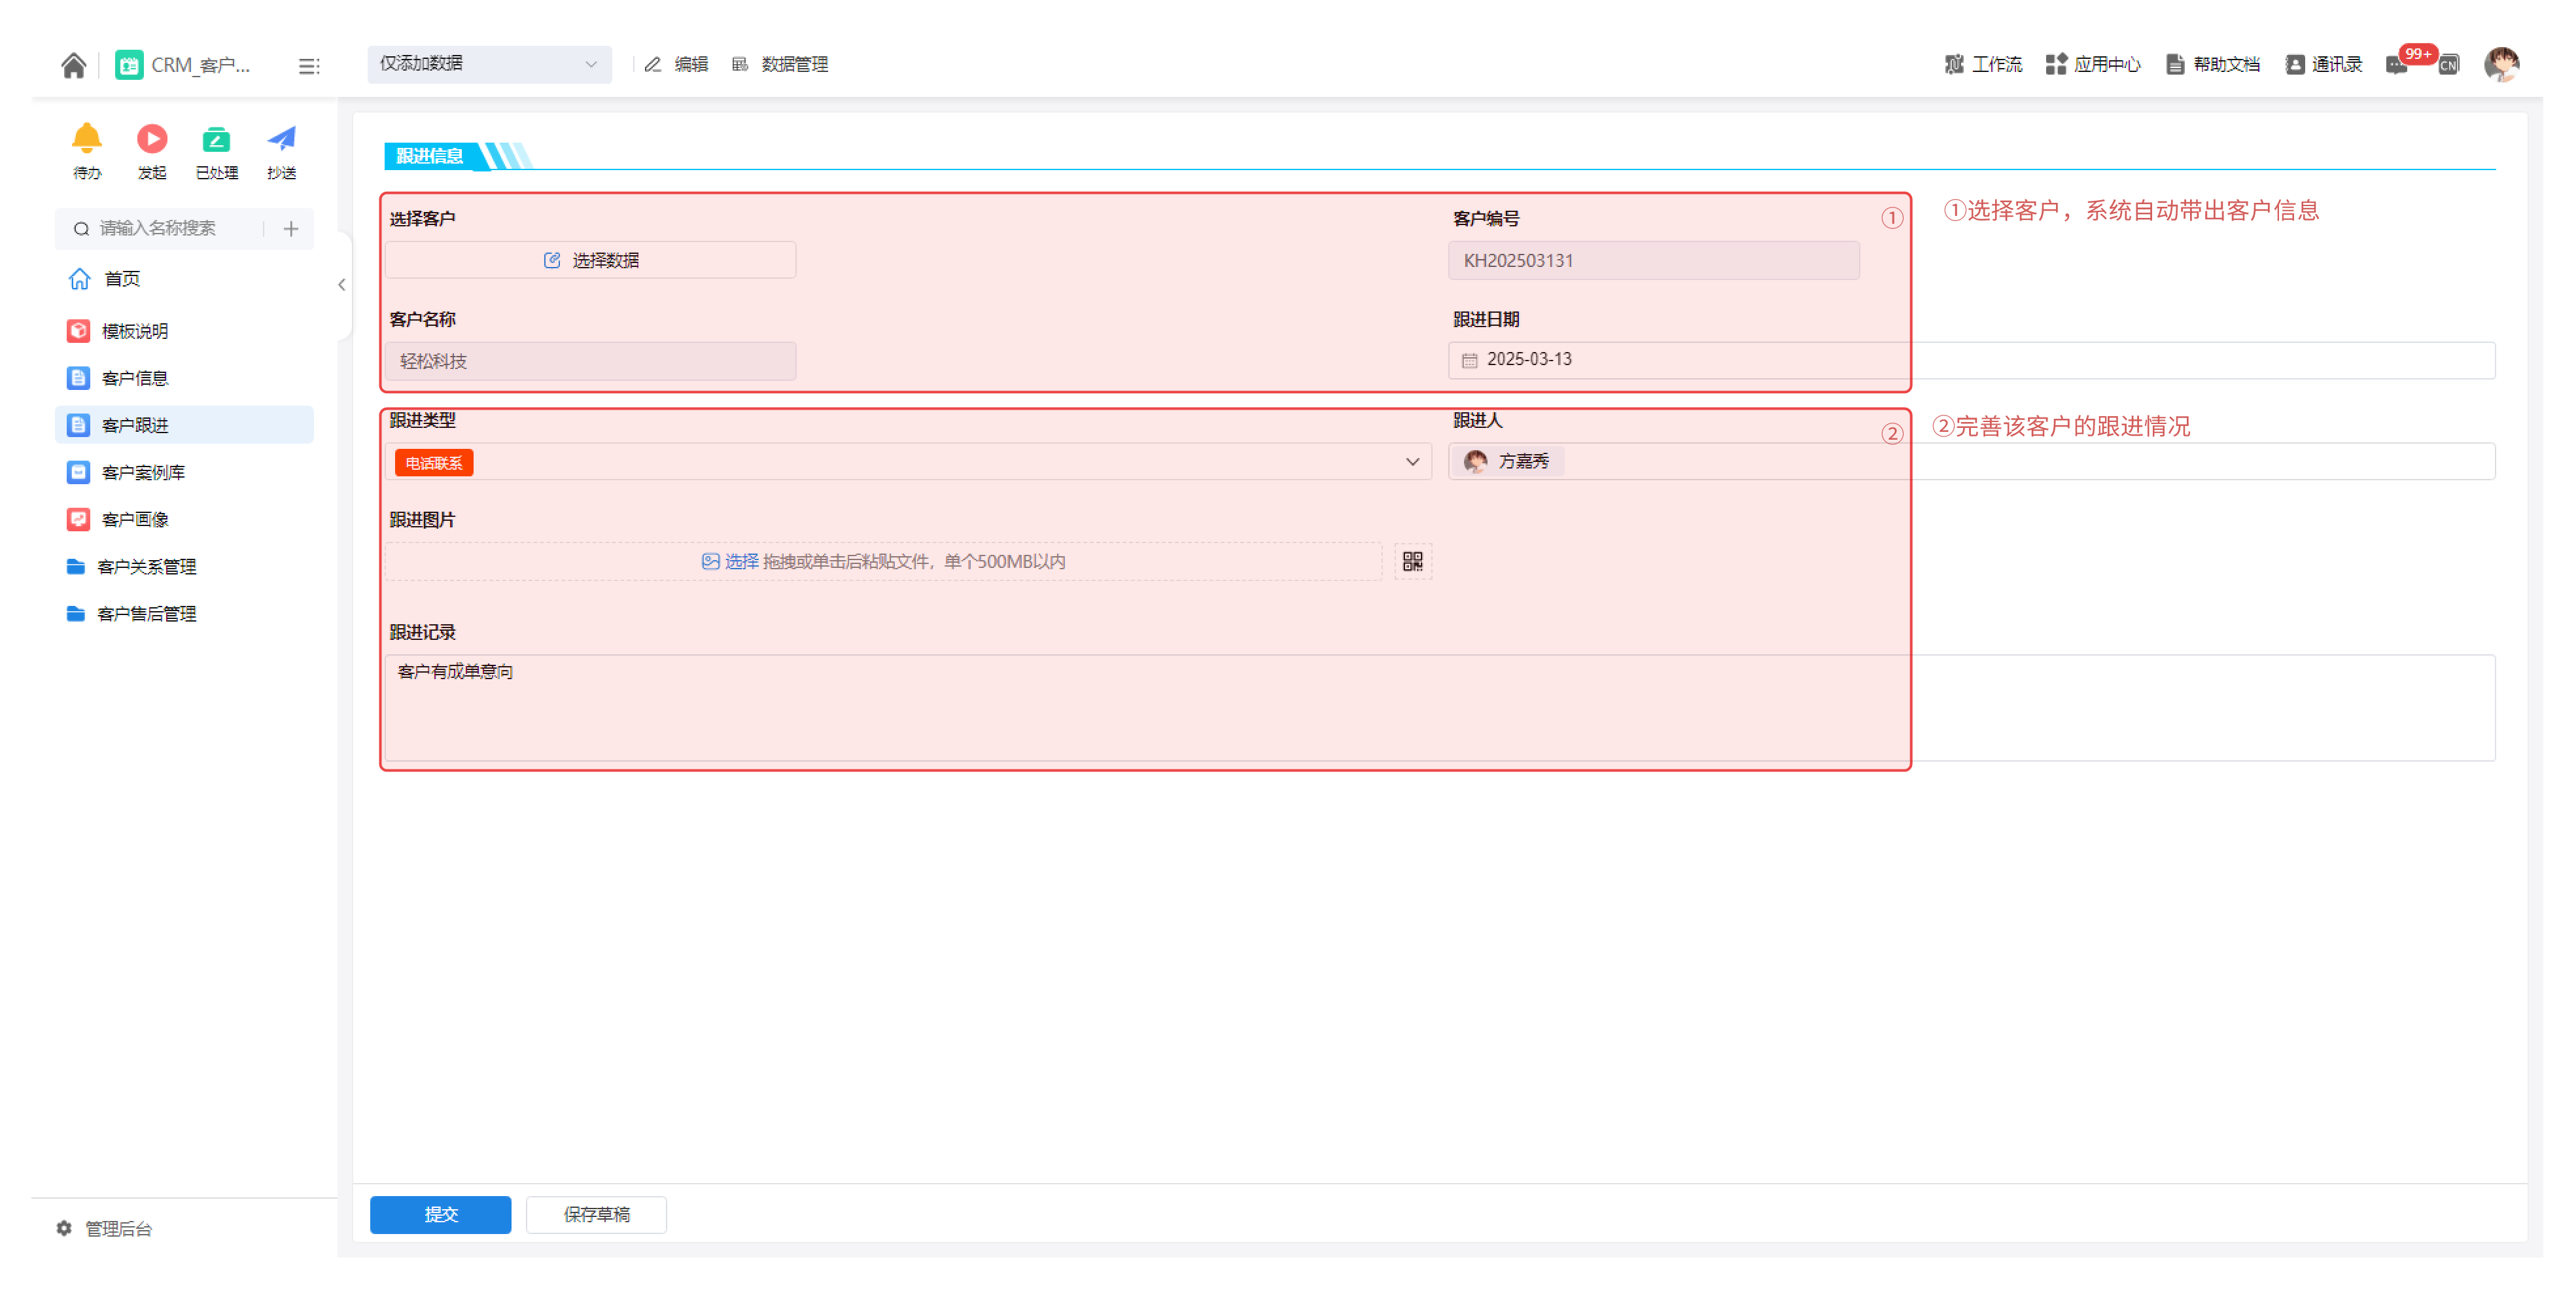Open the 已处理 processed items icon
The image size is (2576, 1289).
coord(216,139)
